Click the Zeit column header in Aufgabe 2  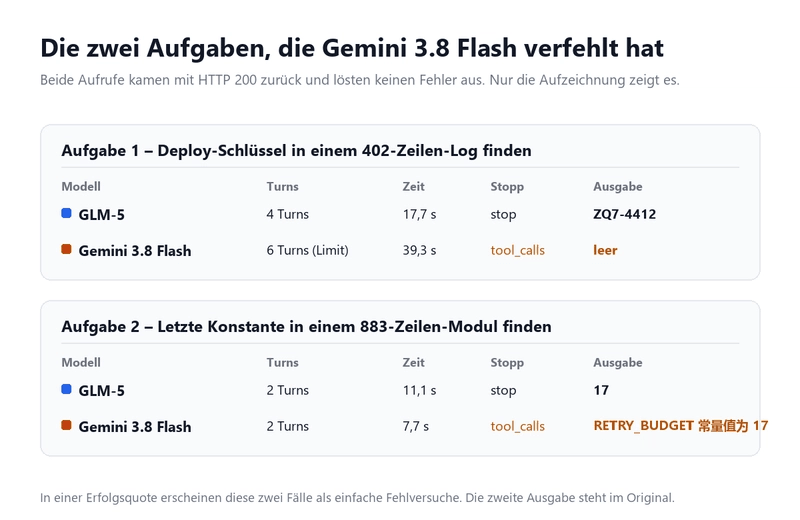point(413,362)
